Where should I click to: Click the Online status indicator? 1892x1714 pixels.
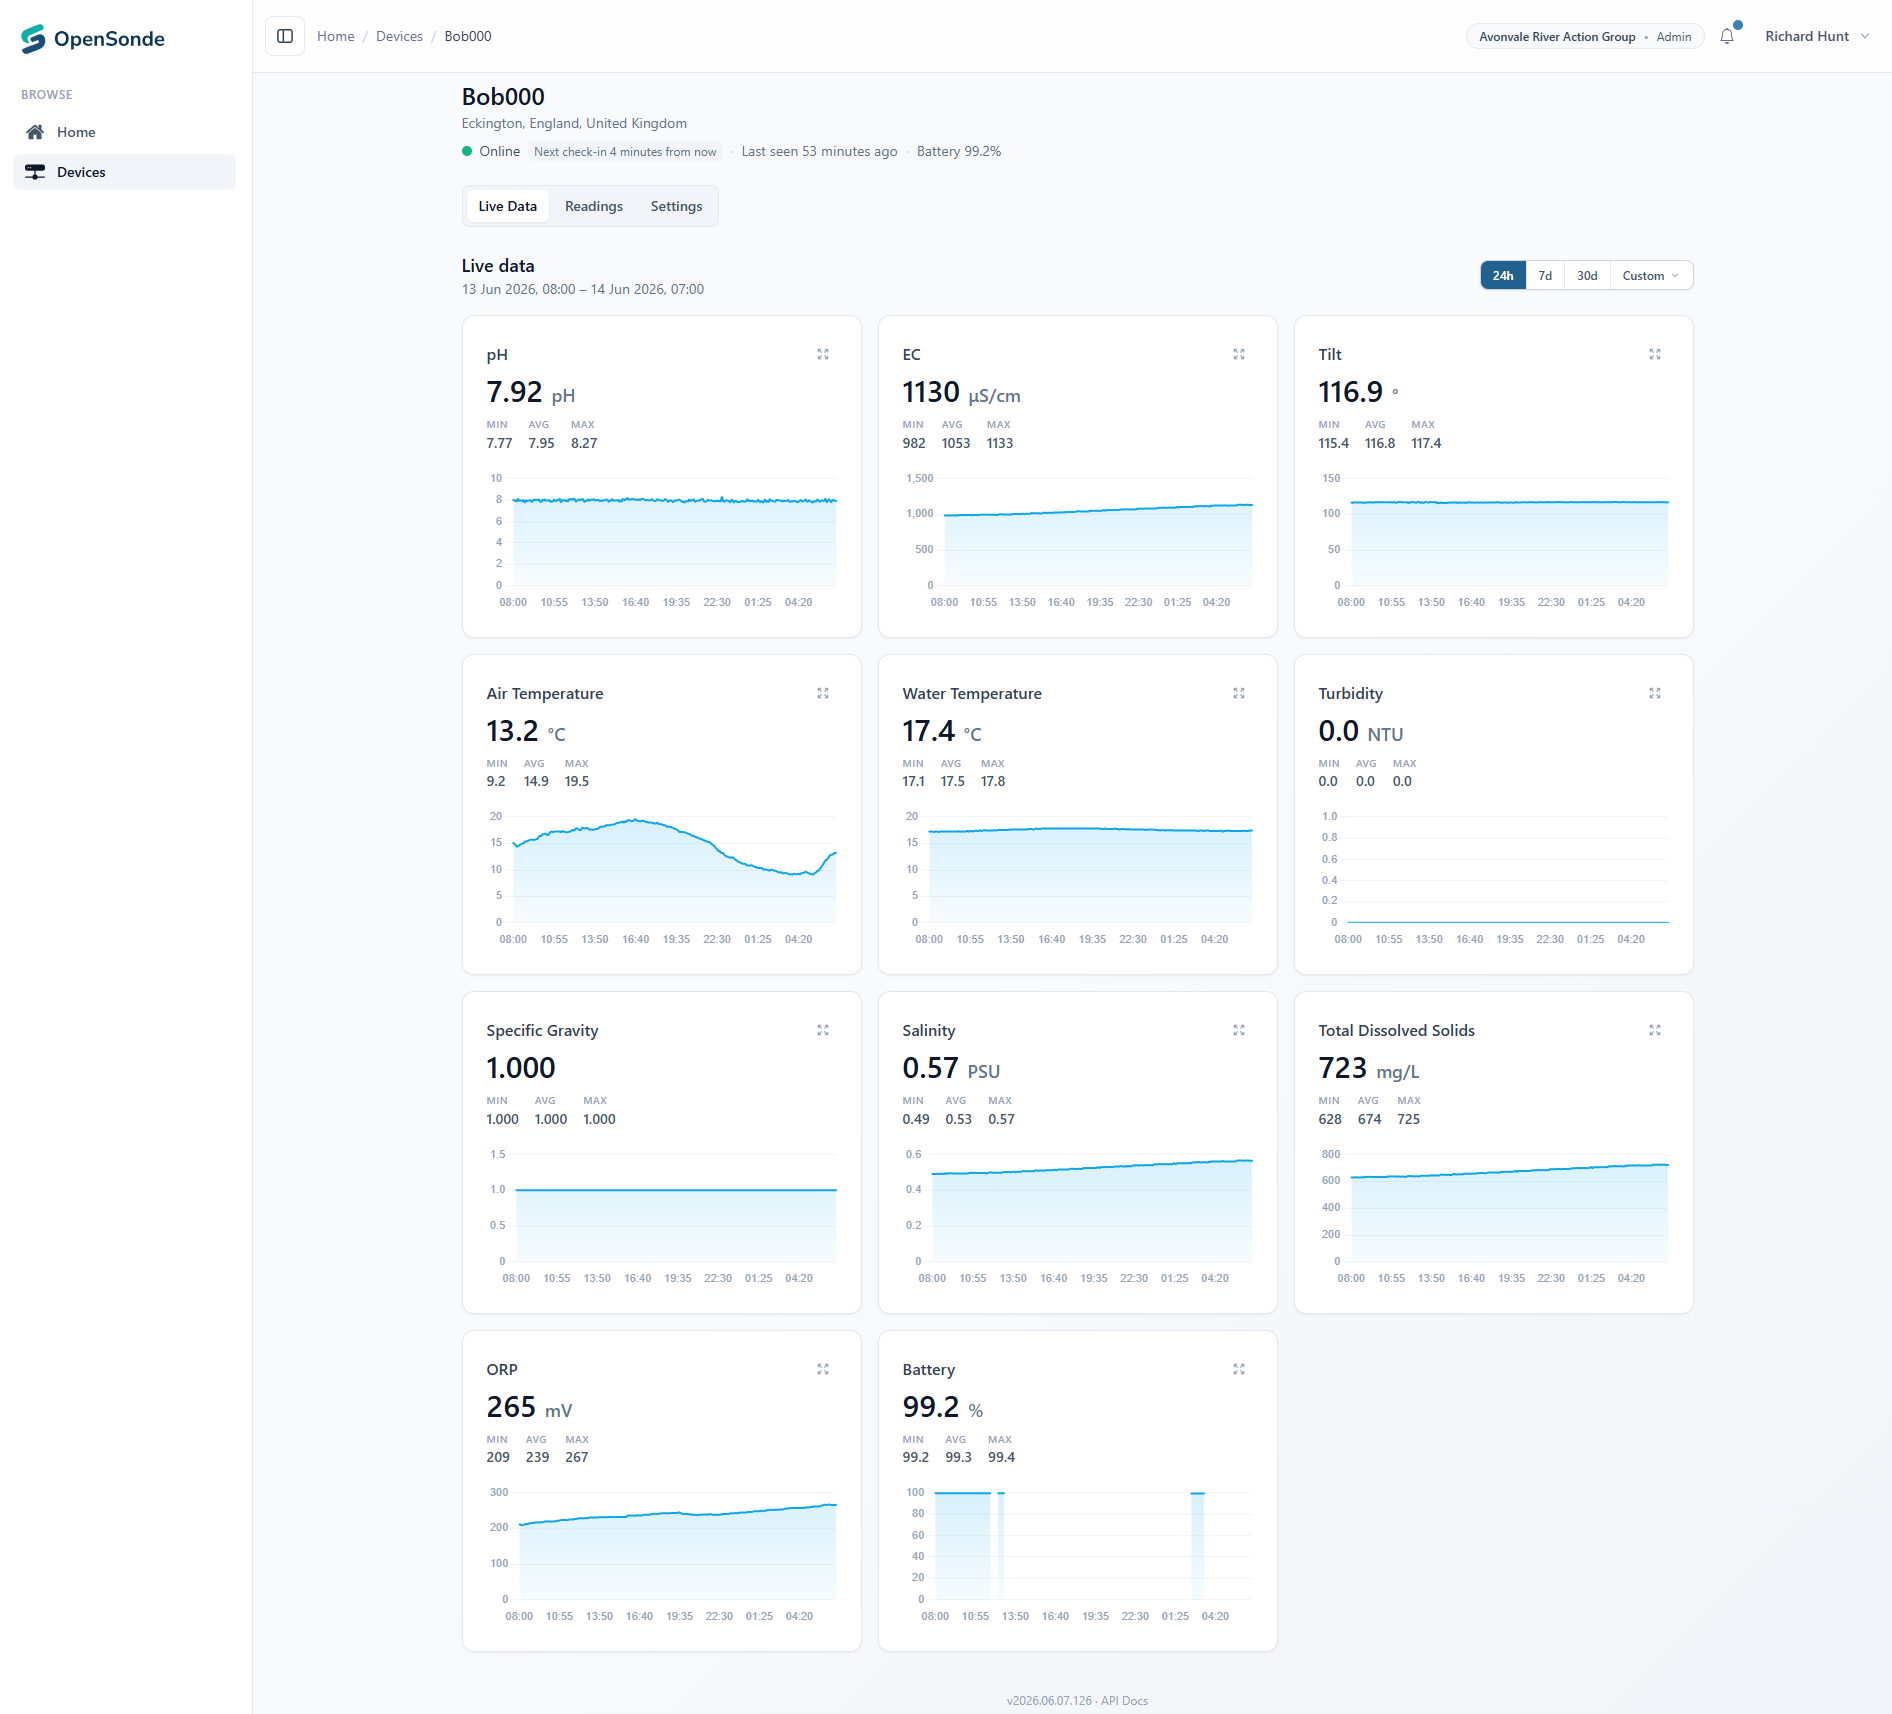491,151
